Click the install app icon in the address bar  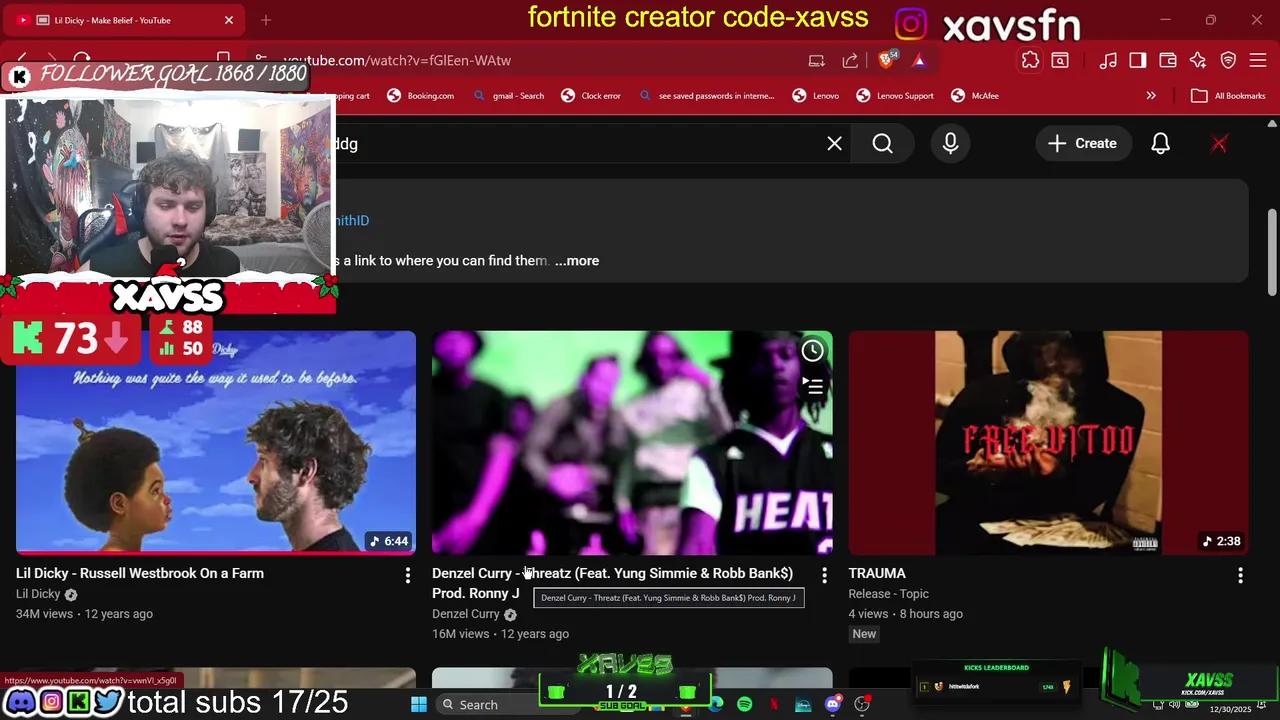[817, 60]
